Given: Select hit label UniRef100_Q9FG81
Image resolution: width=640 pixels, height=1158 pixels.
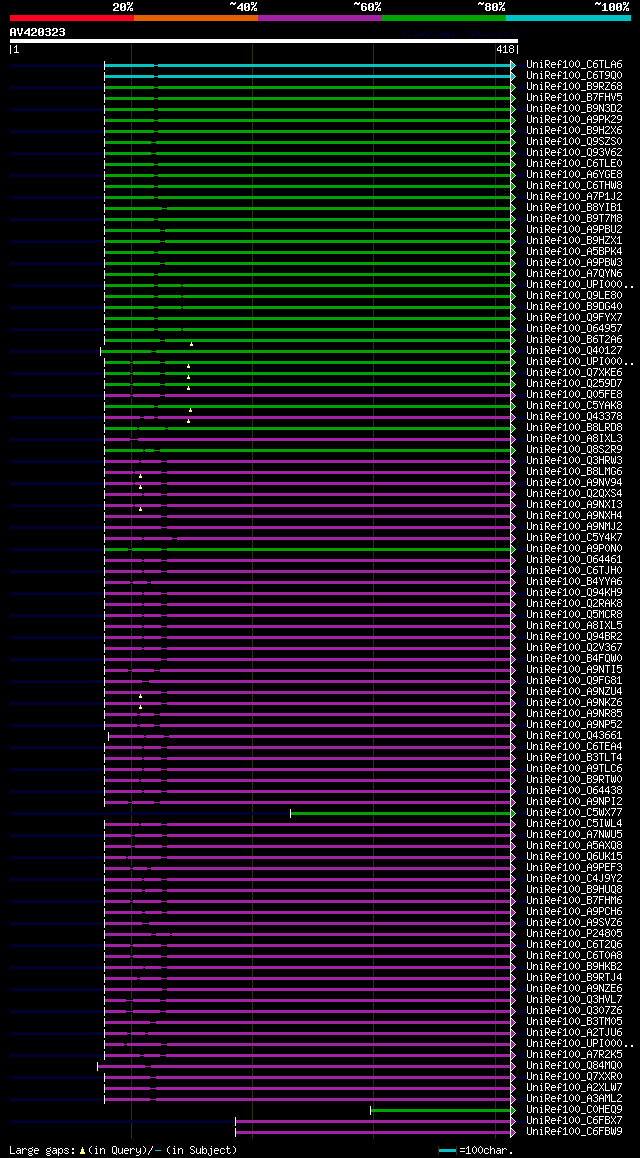Looking at the screenshot, I should 574,681.
